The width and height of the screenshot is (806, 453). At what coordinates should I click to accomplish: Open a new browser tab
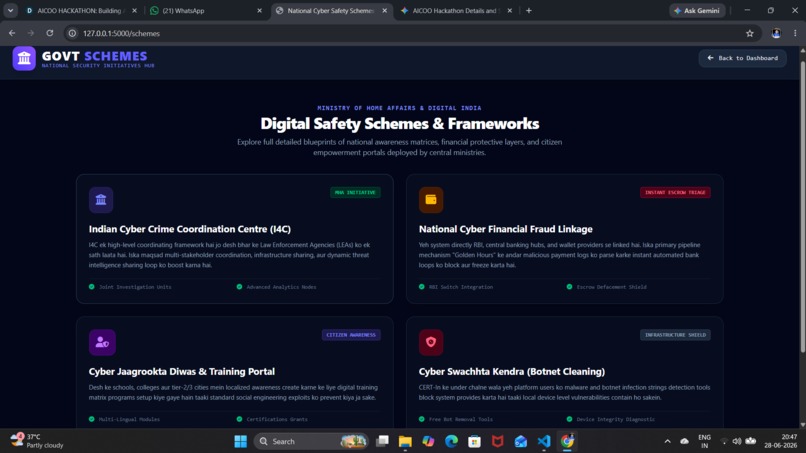(x=528, y=10)
